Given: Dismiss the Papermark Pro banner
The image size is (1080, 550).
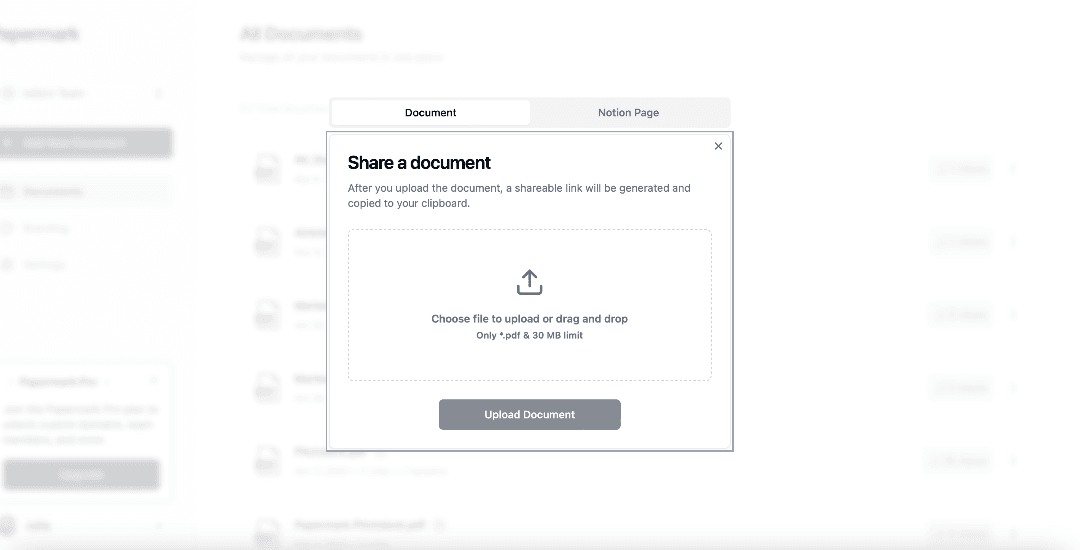Looking at the screenshot, I should point(154,381).
